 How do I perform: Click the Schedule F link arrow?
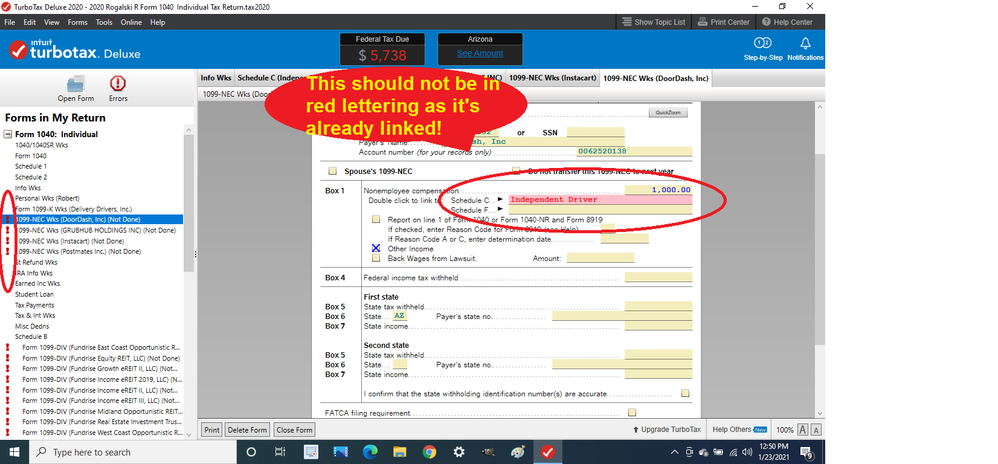(x=499, y=210)
